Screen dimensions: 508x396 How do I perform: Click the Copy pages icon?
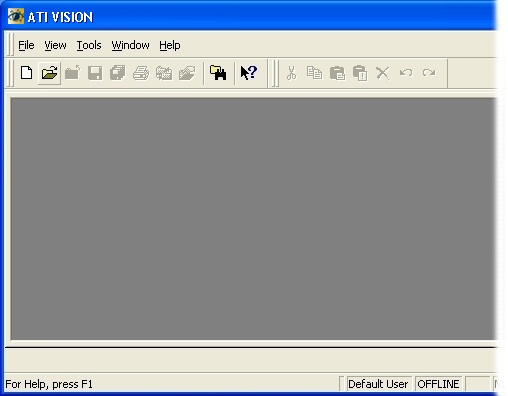point(314,73)
